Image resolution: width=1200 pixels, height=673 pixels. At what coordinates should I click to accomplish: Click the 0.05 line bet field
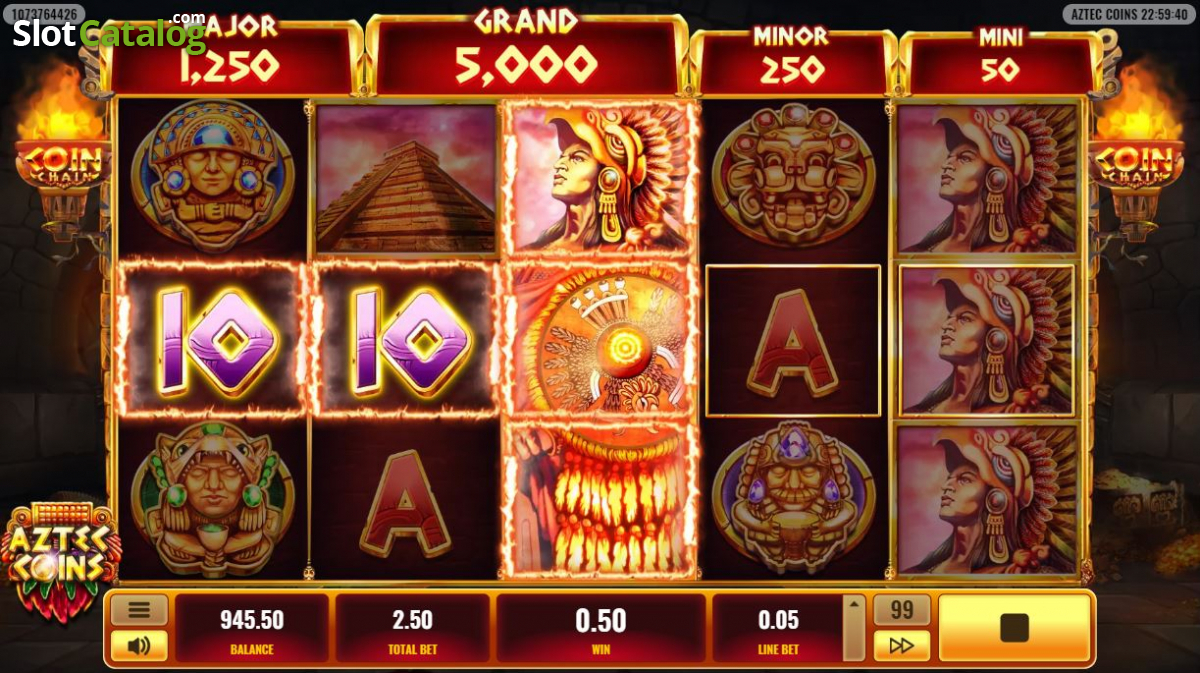[778, 628]
